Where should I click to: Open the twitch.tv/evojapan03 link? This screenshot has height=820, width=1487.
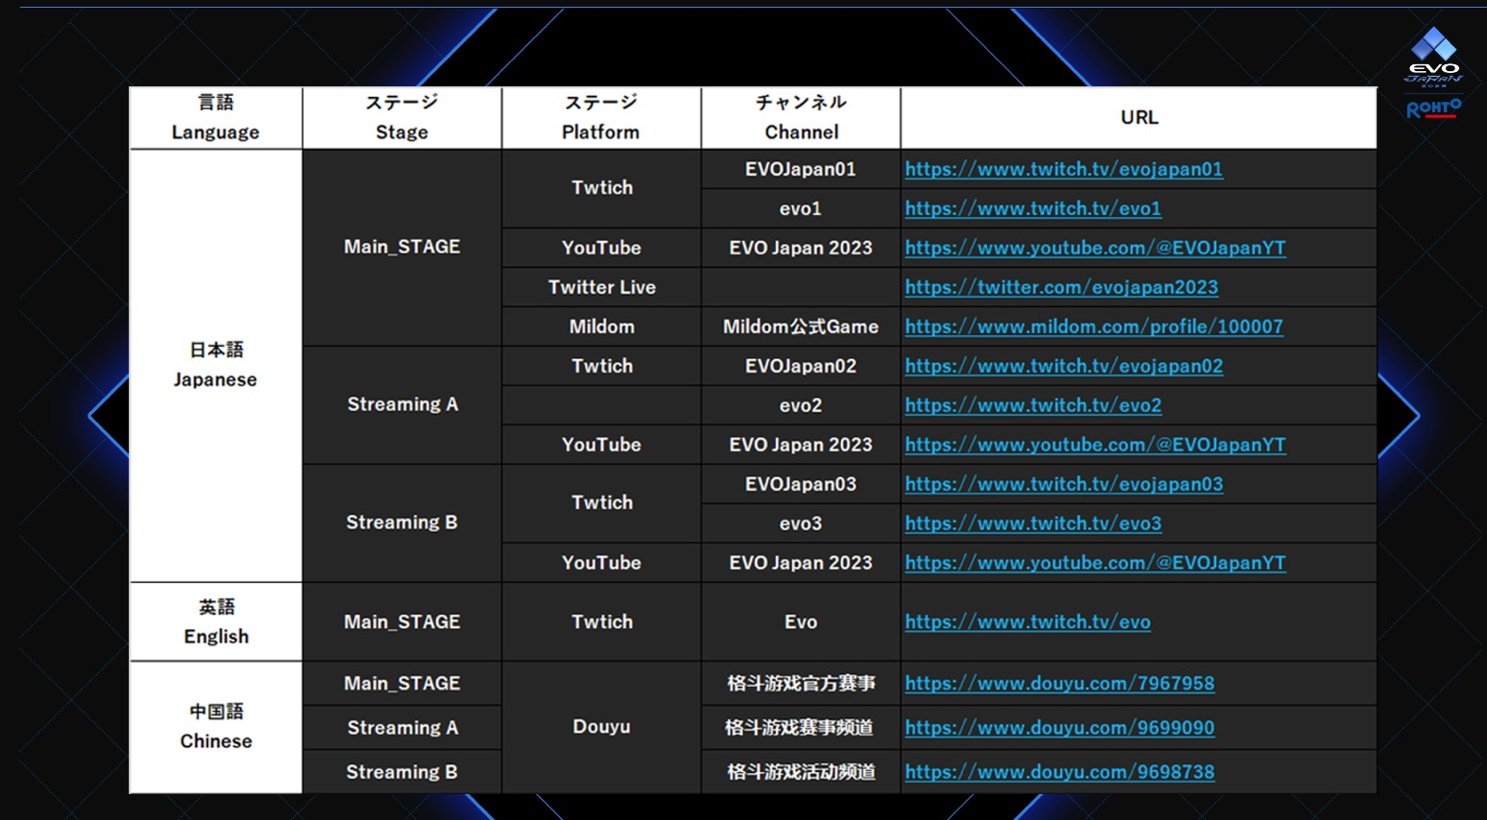click(1063, 484)
